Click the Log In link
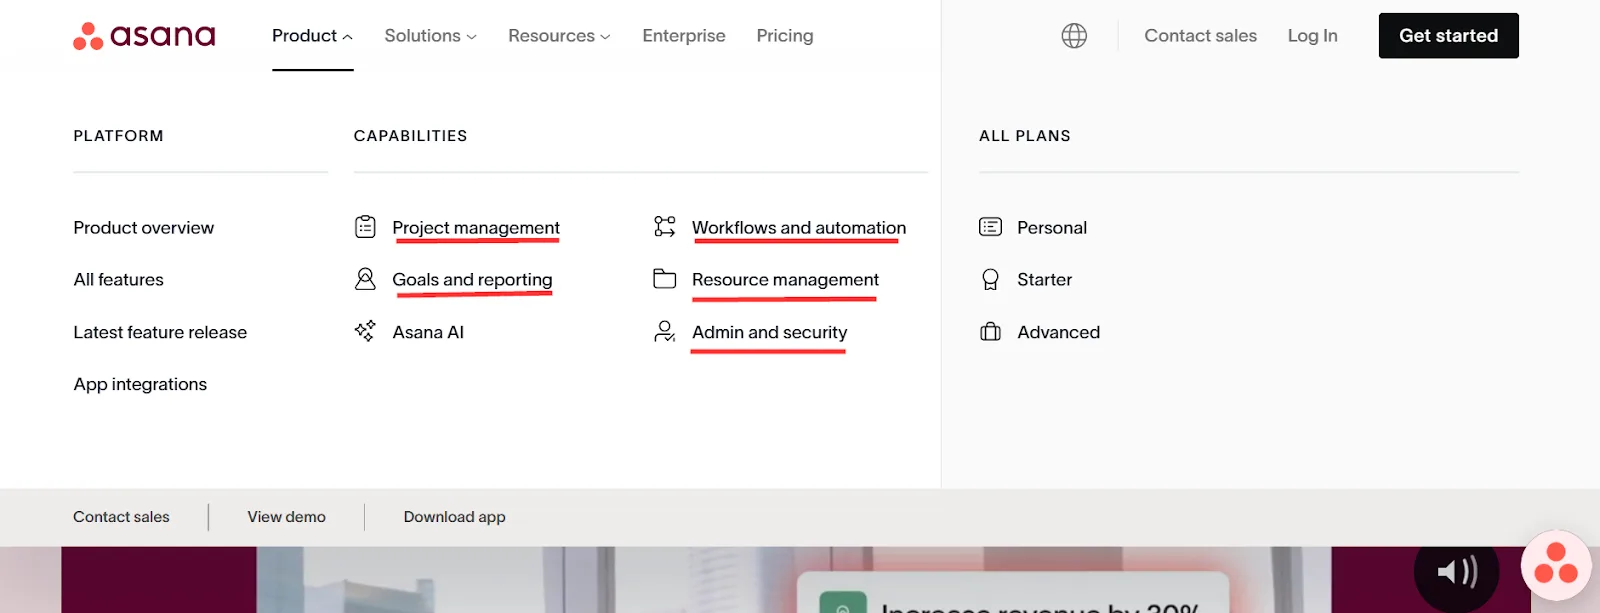This screenshot has width=1600, height=613. coord(1312,36)
